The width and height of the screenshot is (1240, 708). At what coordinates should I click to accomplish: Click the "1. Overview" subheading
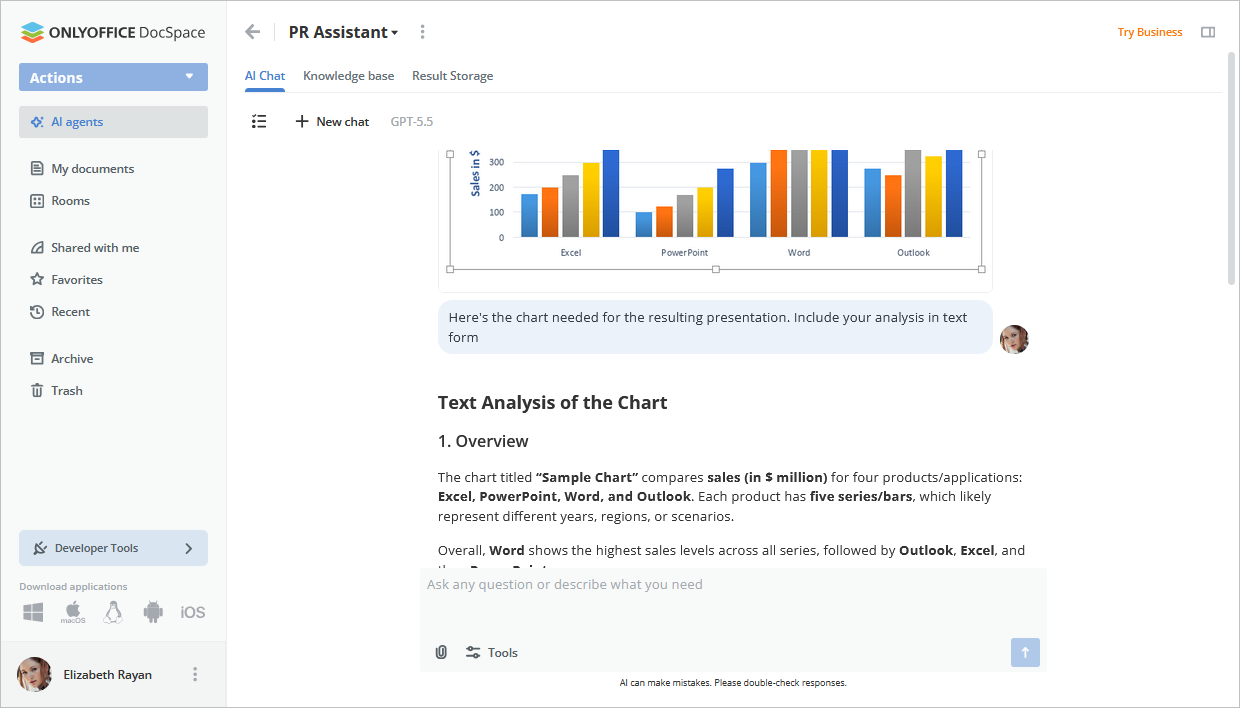click(x=483, y=441)
